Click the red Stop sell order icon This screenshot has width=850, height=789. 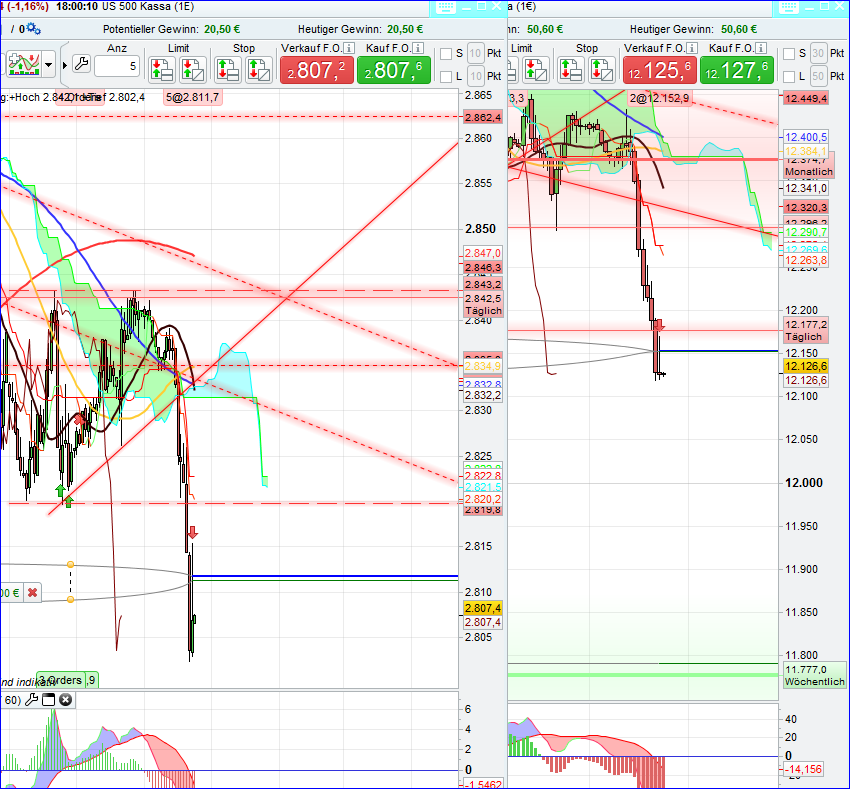coord(257,69)
